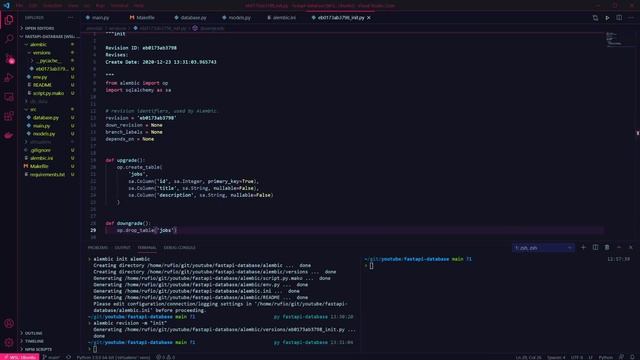Switch to PROBLEMS panel tab

(x=98, y=248)
